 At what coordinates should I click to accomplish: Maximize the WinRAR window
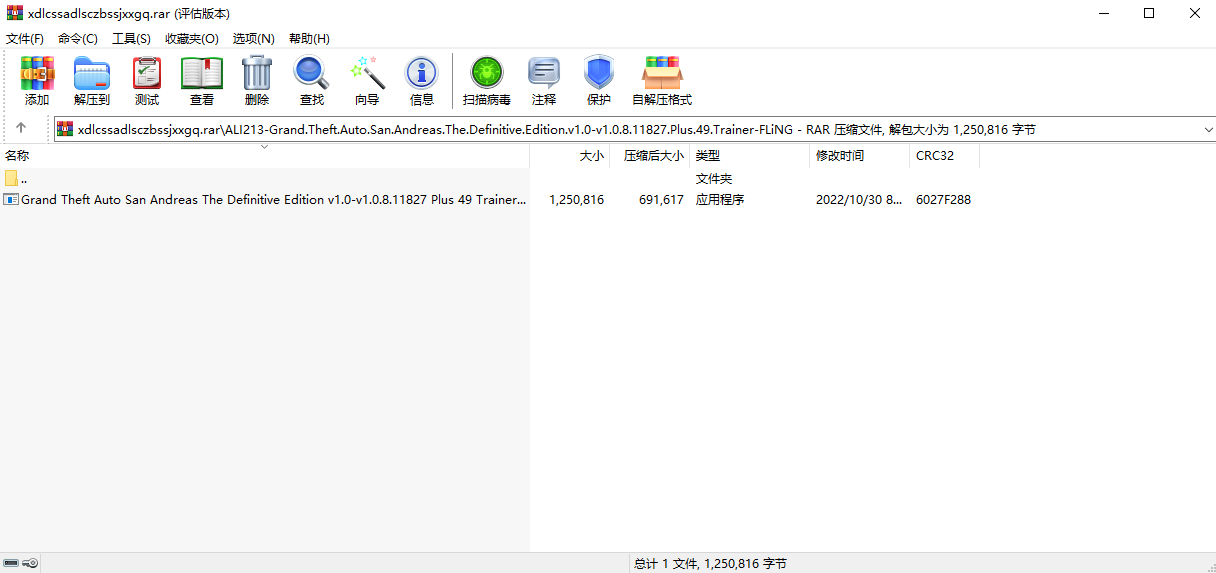coord(1149,13)
